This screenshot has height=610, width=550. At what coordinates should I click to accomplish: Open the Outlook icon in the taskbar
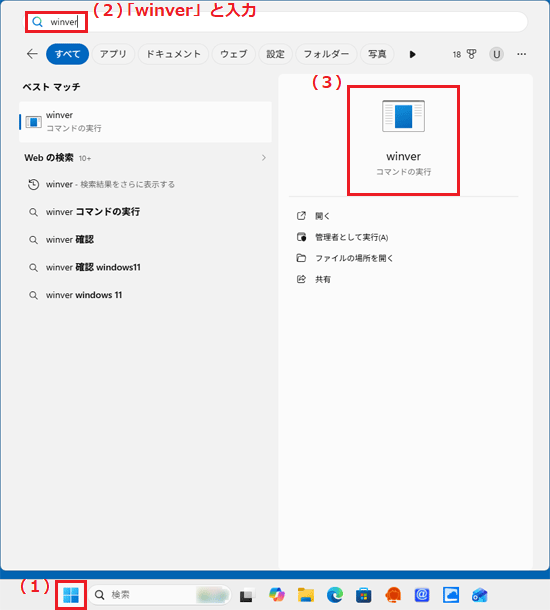click(480, 595)
